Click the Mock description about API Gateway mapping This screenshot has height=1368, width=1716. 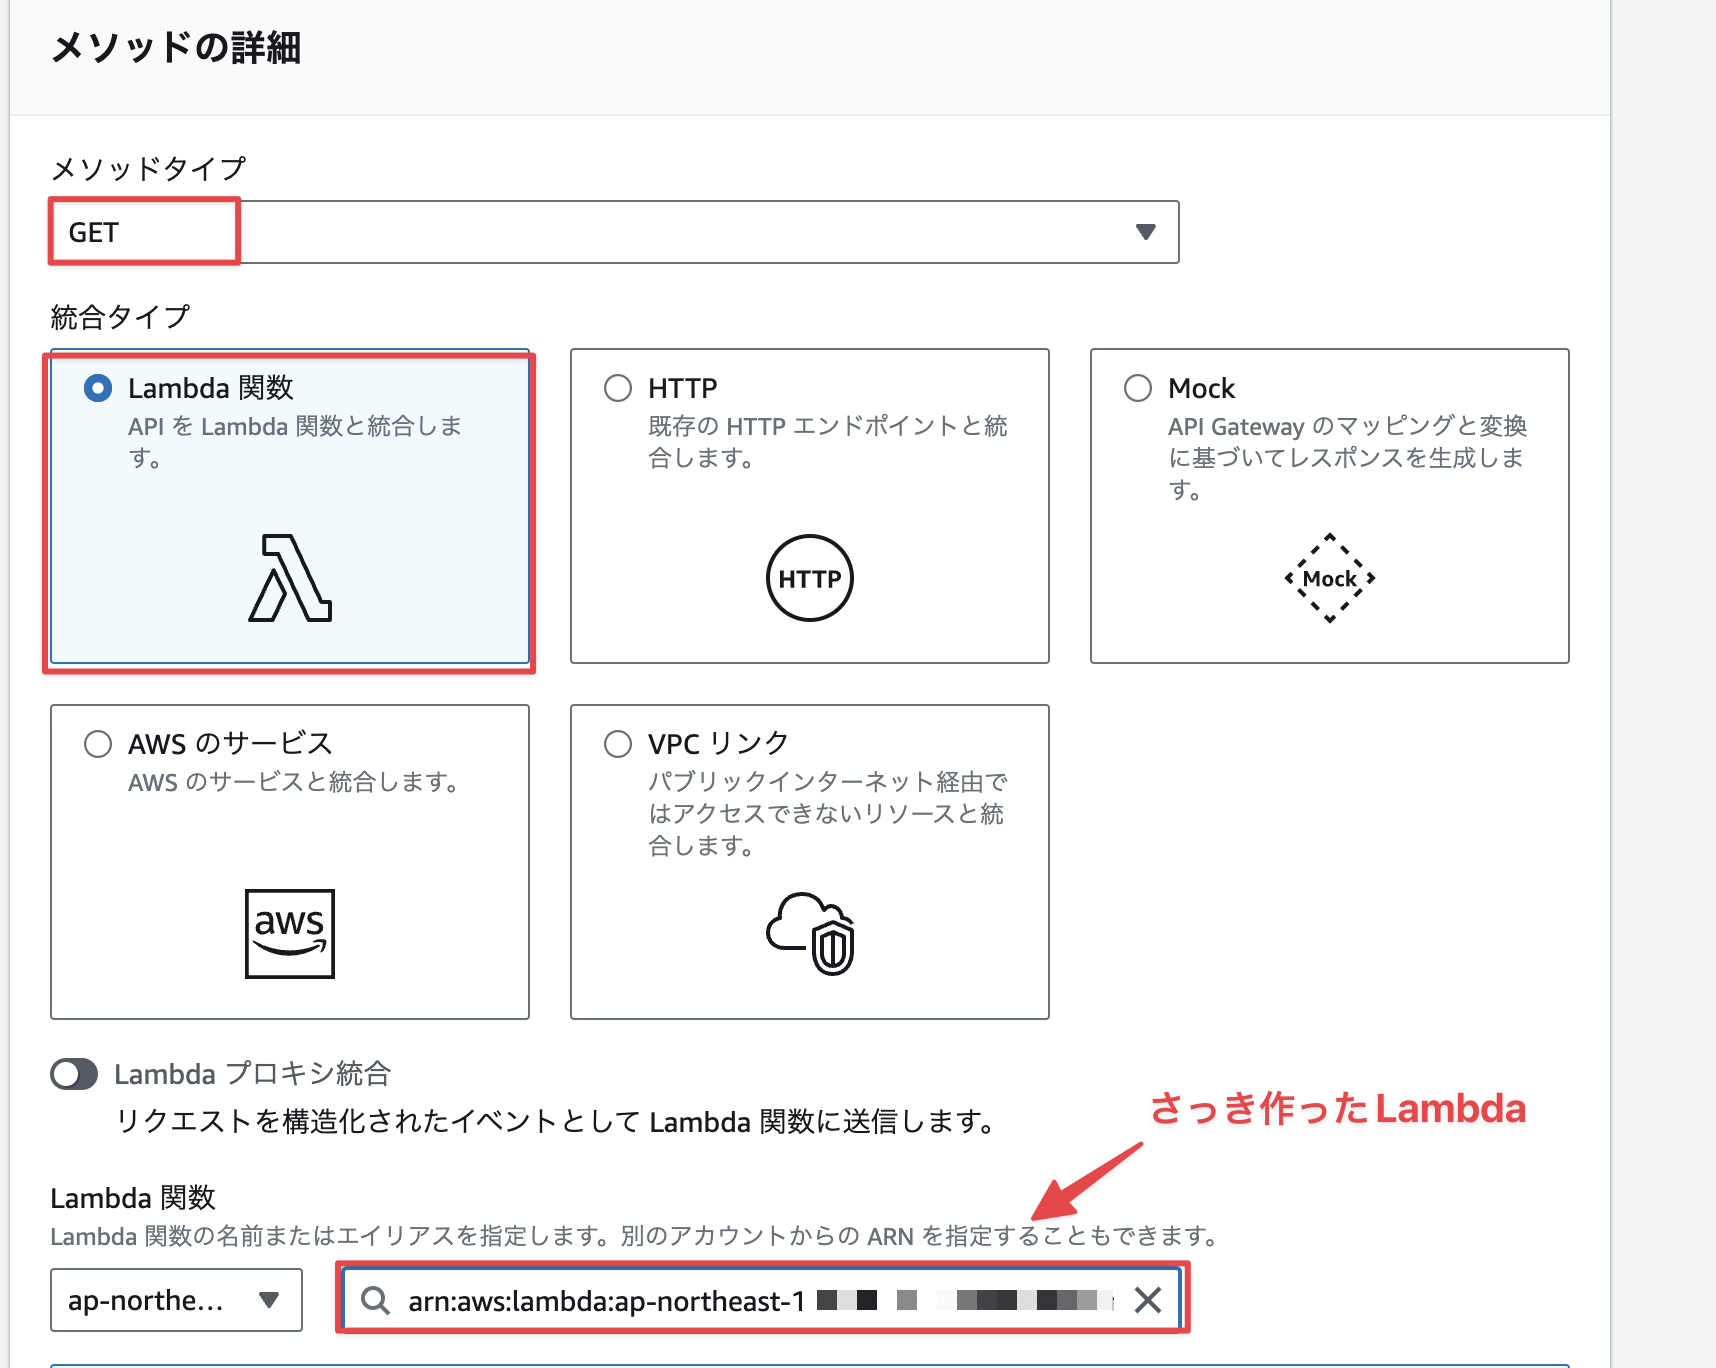(1347, 458)
